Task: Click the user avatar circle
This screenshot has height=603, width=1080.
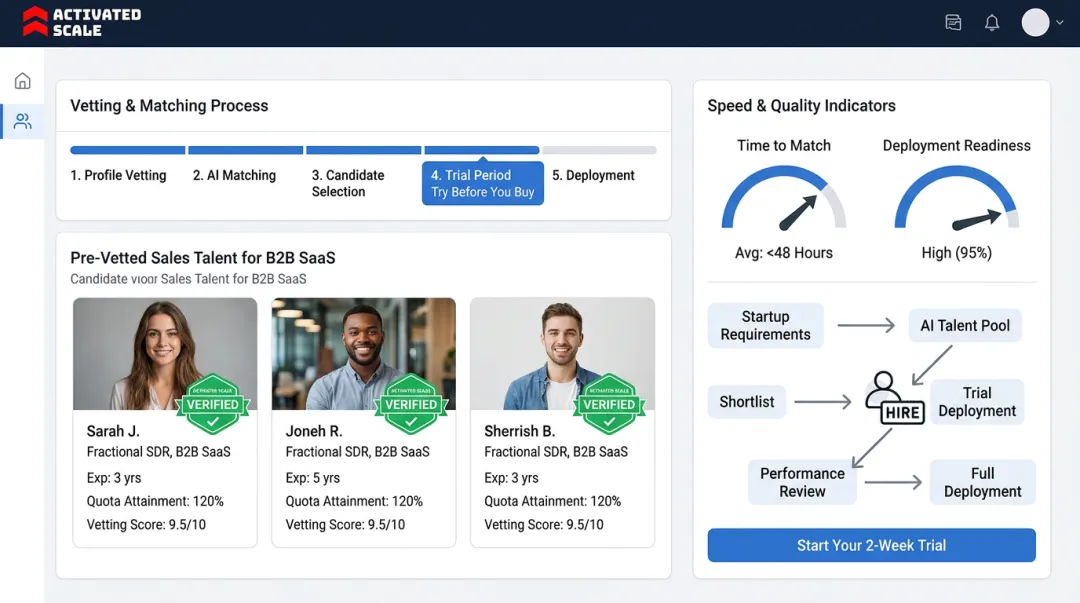Action: click(x=1035, y=23)
